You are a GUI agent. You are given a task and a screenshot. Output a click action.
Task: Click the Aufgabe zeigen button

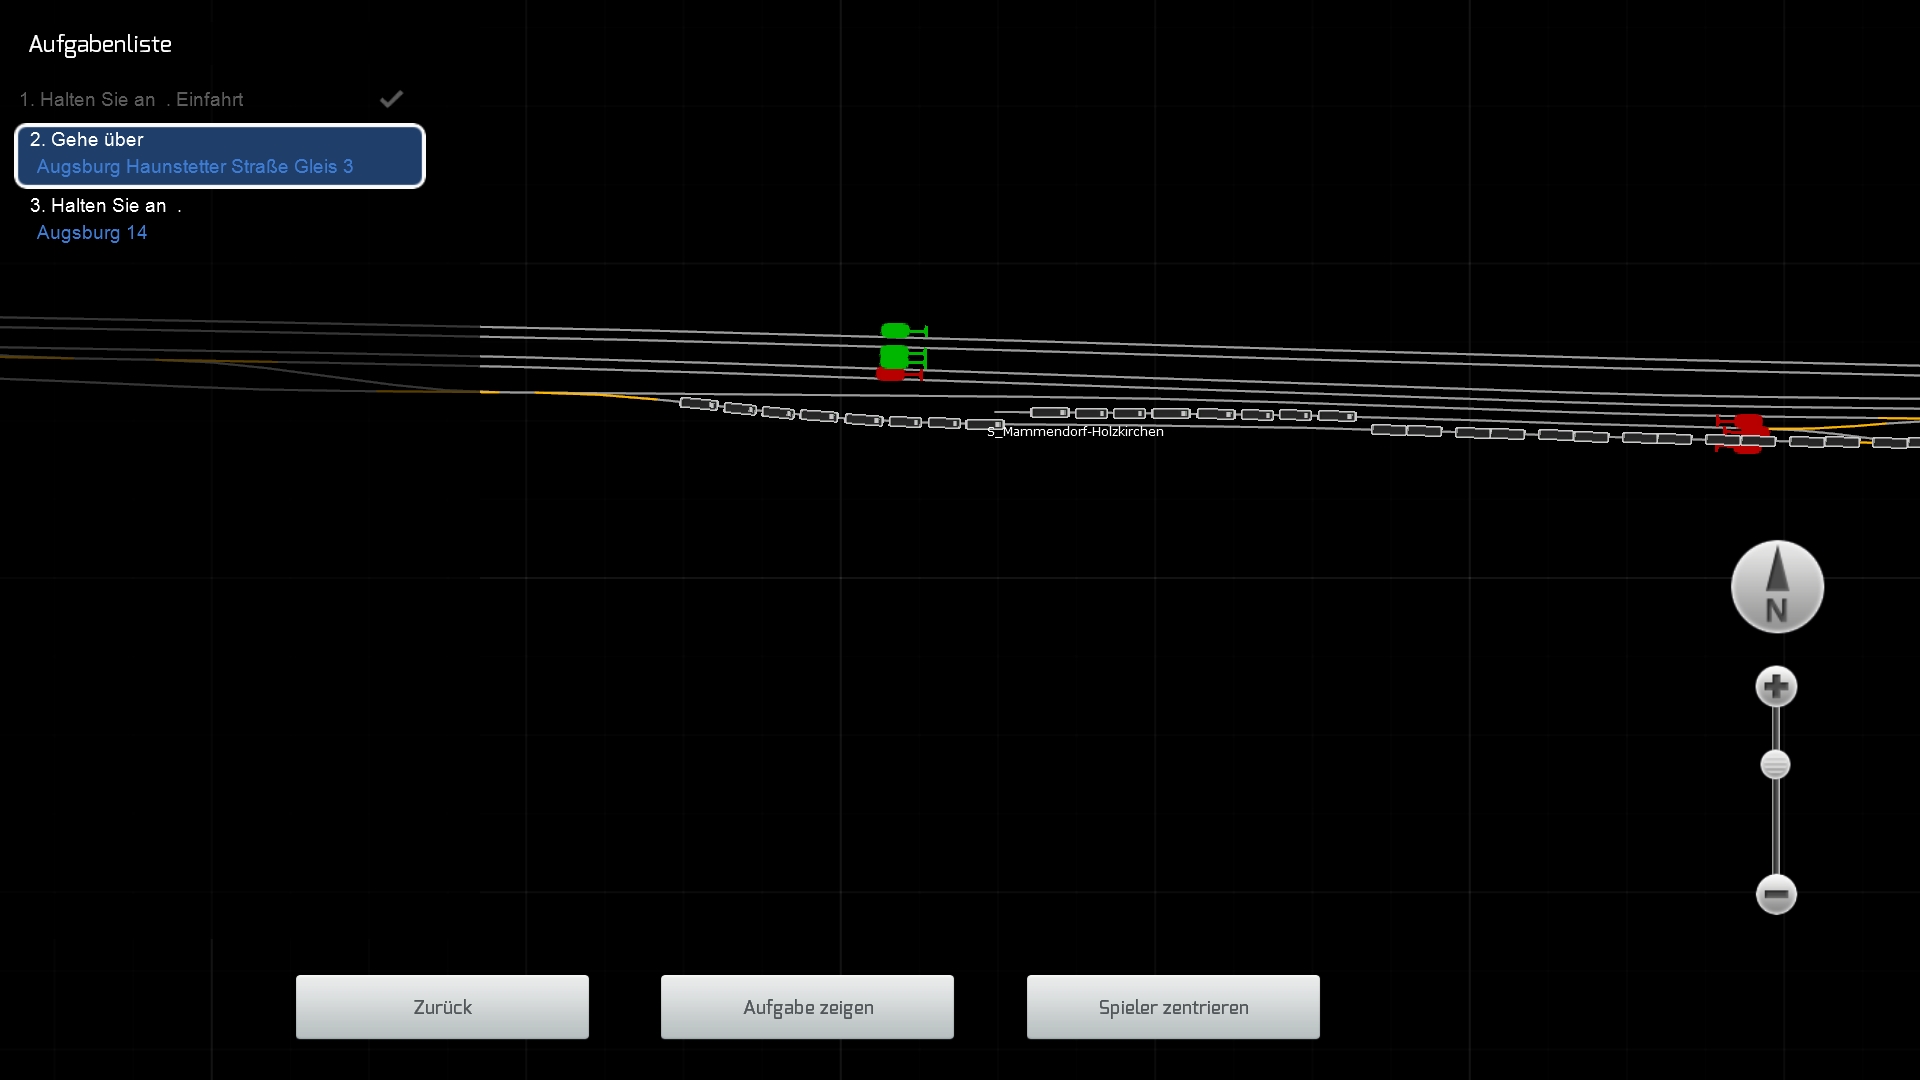click(807, 1007)
